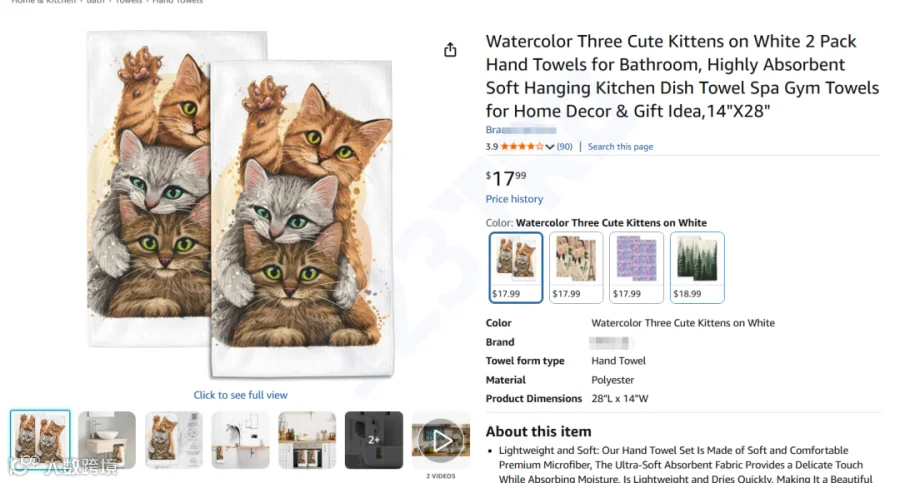Show the bathroom sink scene thumbnail
This screenshot has width=900, height=483.
pyautogui.click(x=107, y=440)
